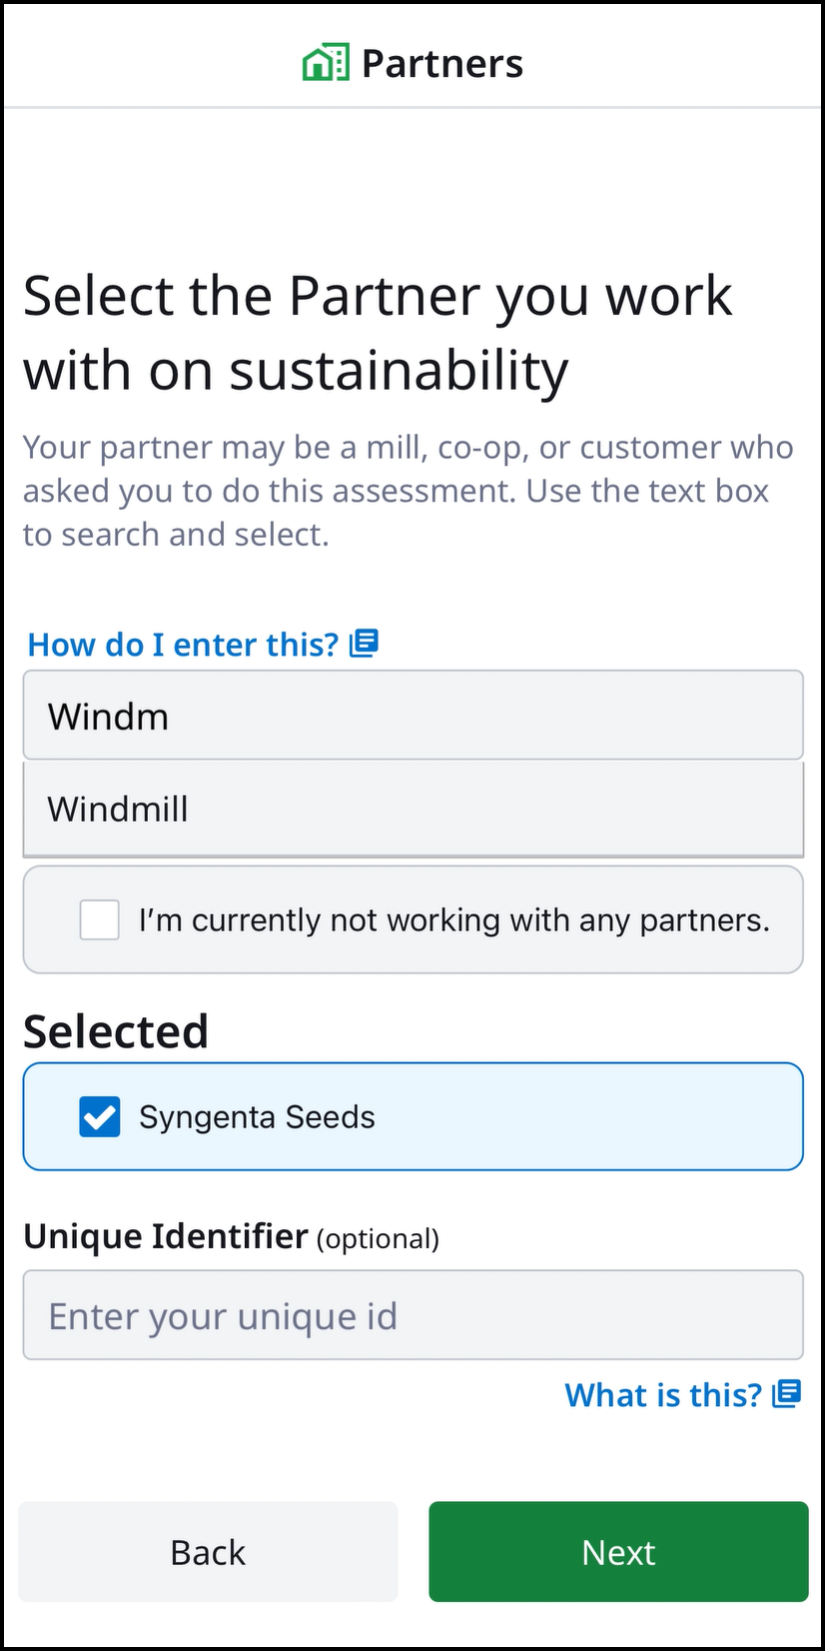Click the document icon beside "What is this?"
The image size is (825, 1651).
click(787, 1393)
